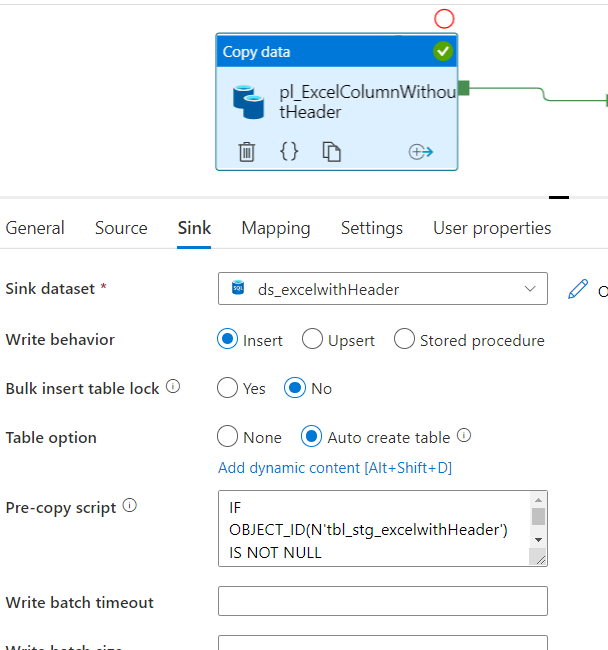Viewport: 608px width, 650px height.
Task: Click the Pre-copy script resize handle
Action: 538,558
